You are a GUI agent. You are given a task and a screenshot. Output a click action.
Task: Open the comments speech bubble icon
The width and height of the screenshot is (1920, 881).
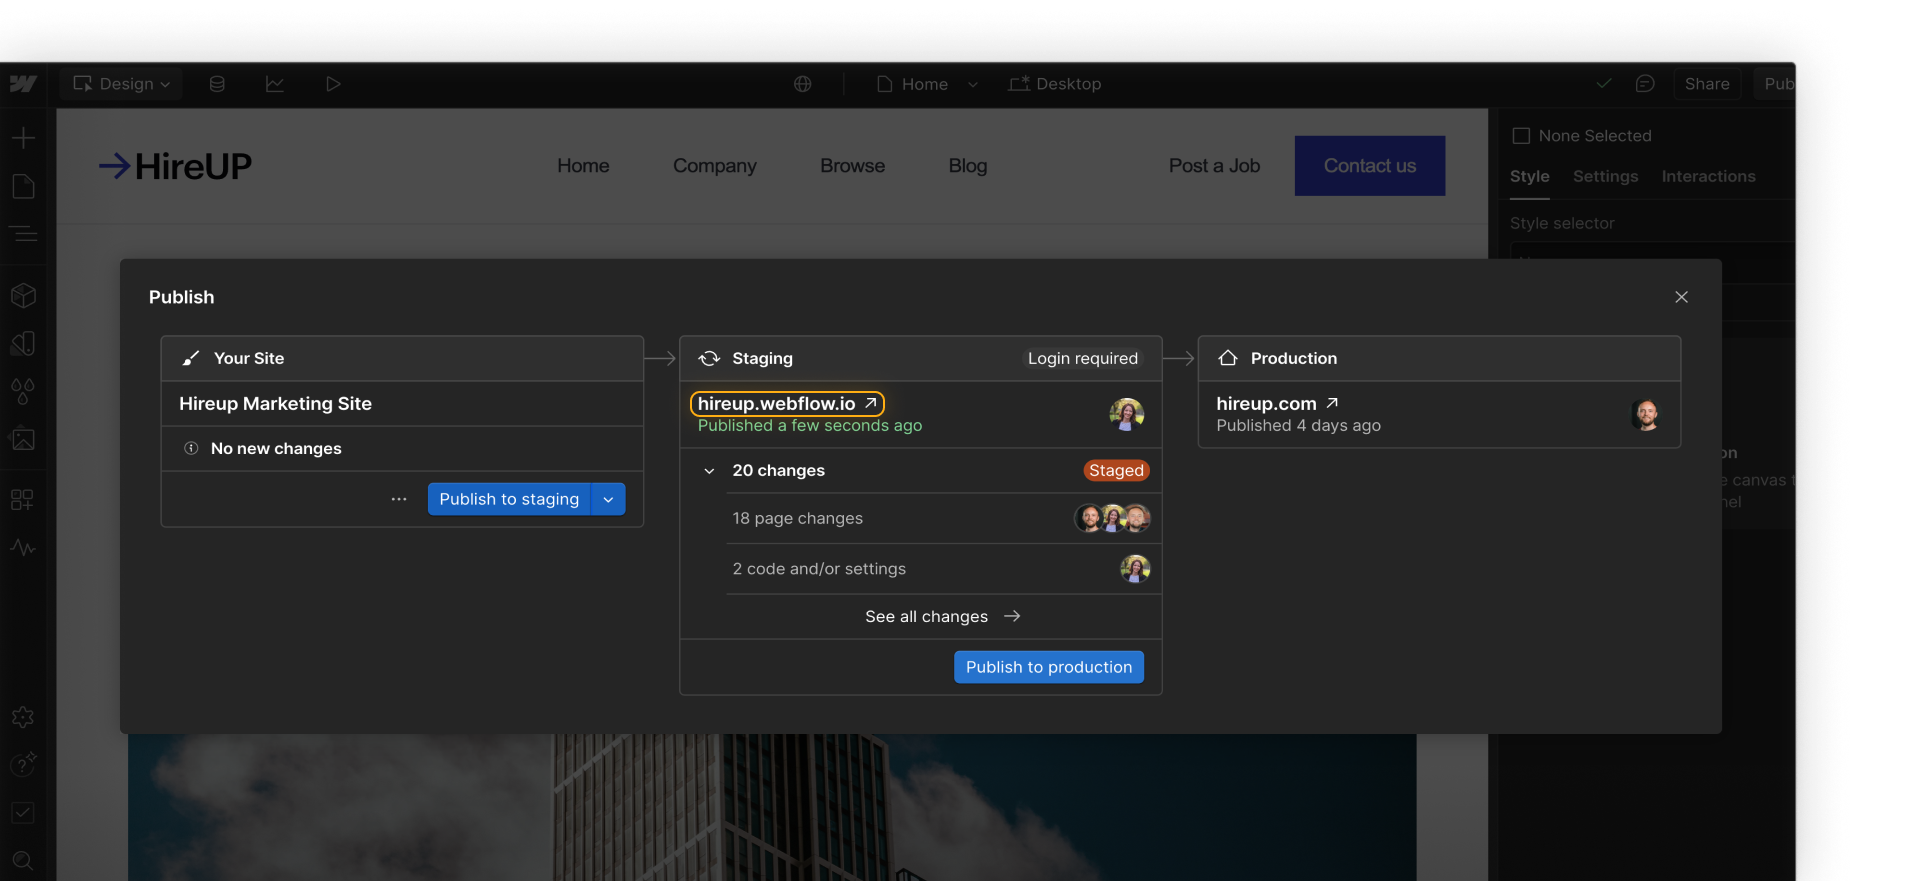tap(1645, 84)
